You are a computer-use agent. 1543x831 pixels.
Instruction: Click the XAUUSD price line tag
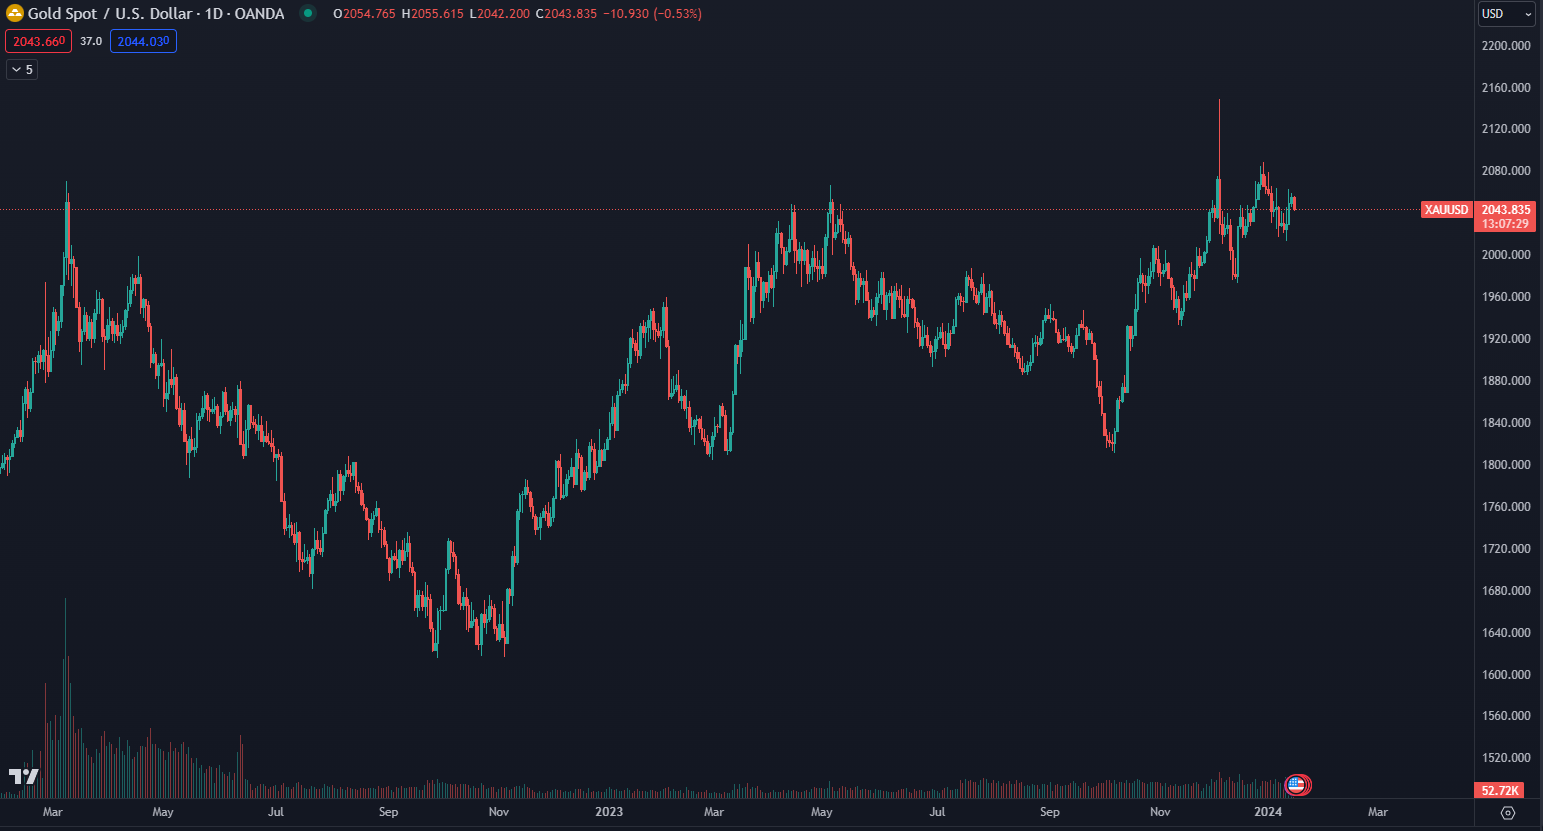(x=1446, y=210)
